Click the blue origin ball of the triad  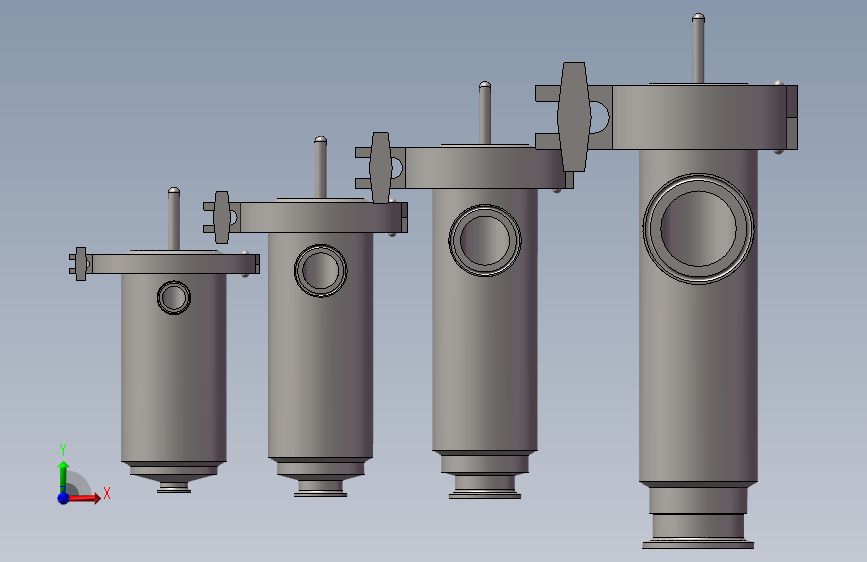tap(63, 498)
